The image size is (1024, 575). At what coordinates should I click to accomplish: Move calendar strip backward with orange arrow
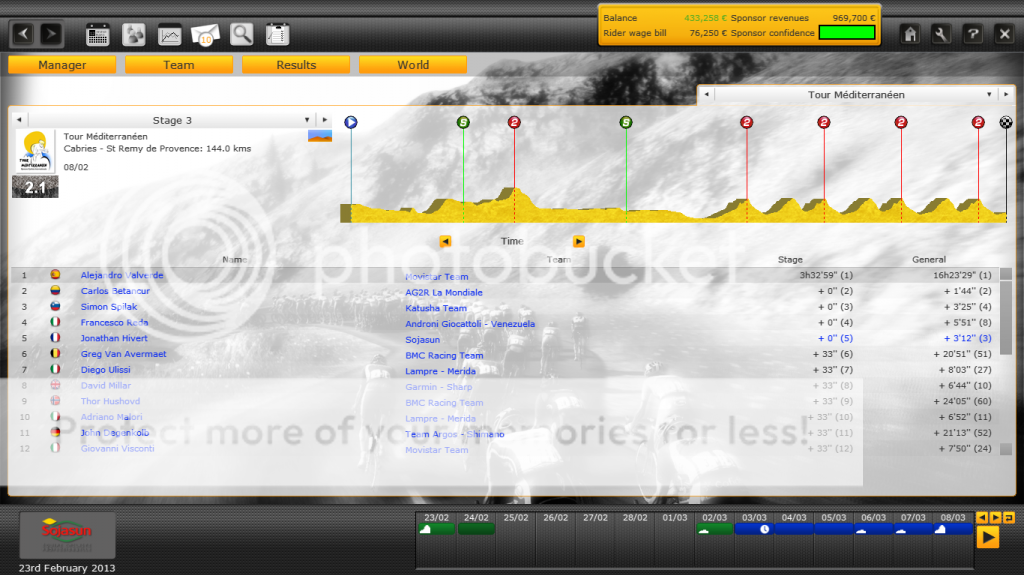982,518
